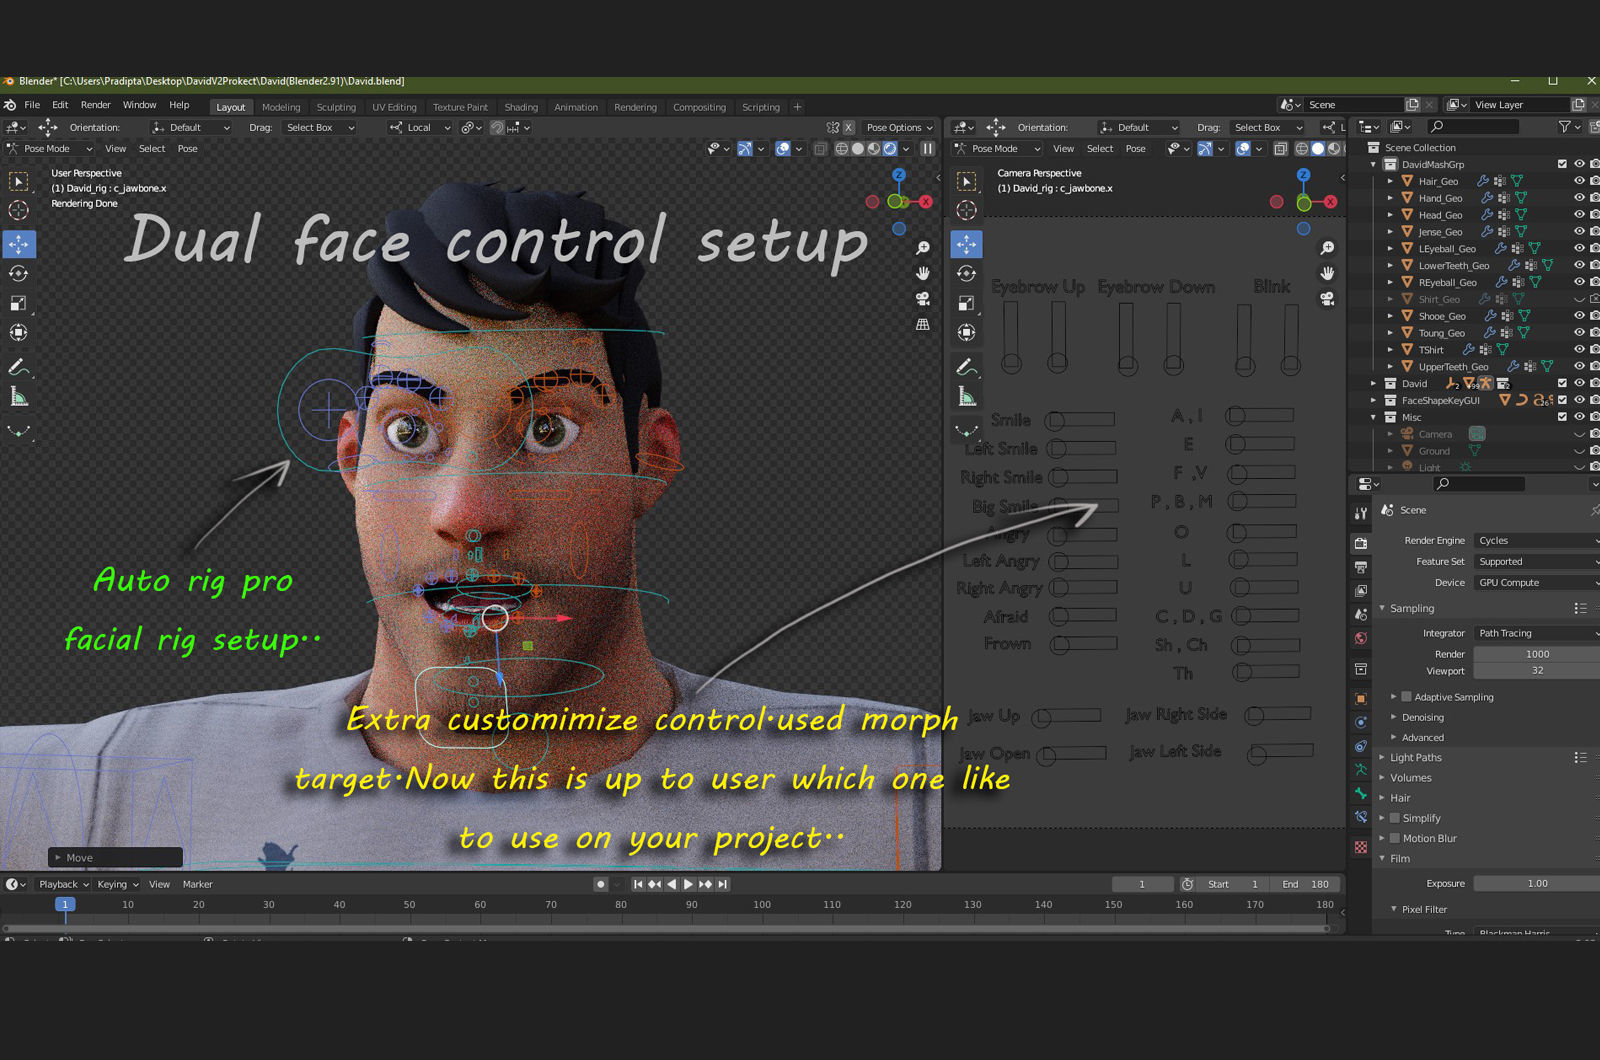Expand the Light Paths panel

(1415, 758)
